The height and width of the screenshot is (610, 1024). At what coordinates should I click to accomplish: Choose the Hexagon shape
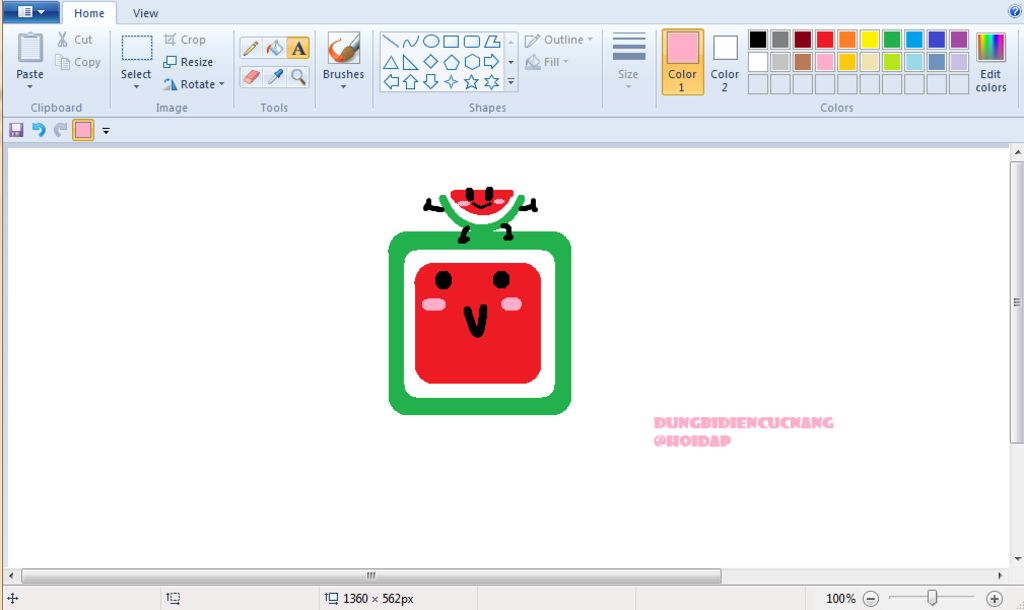pyautogui.click(x=472, y=62)
